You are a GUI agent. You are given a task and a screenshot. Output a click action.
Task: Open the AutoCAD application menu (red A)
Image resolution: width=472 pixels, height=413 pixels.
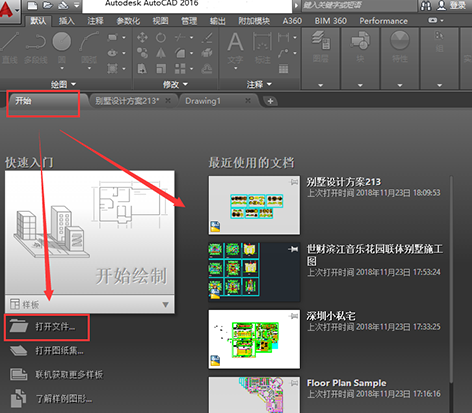click(x=7, y=10)
